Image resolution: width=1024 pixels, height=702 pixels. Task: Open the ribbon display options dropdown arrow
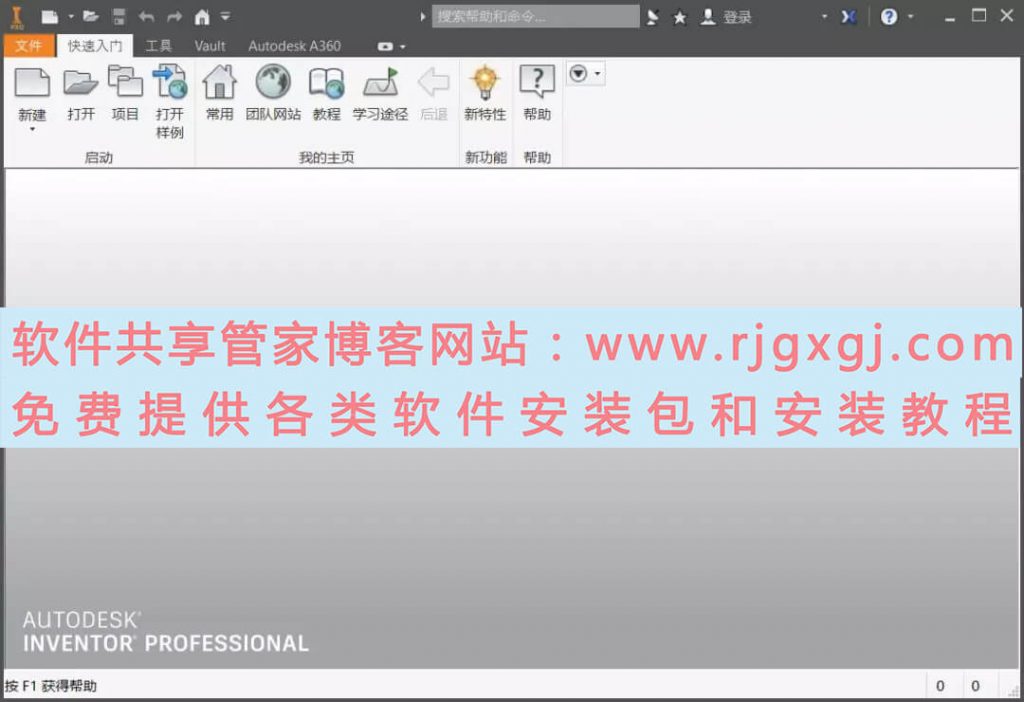coord(403,46)
